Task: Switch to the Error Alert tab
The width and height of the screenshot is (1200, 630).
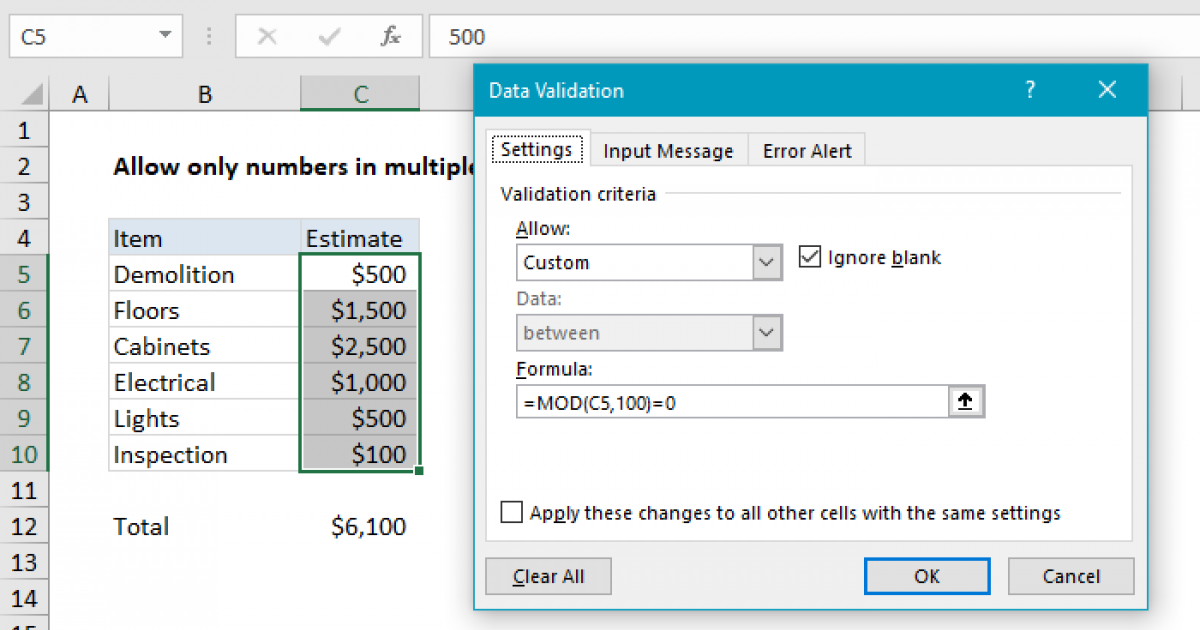Action: 806,151
